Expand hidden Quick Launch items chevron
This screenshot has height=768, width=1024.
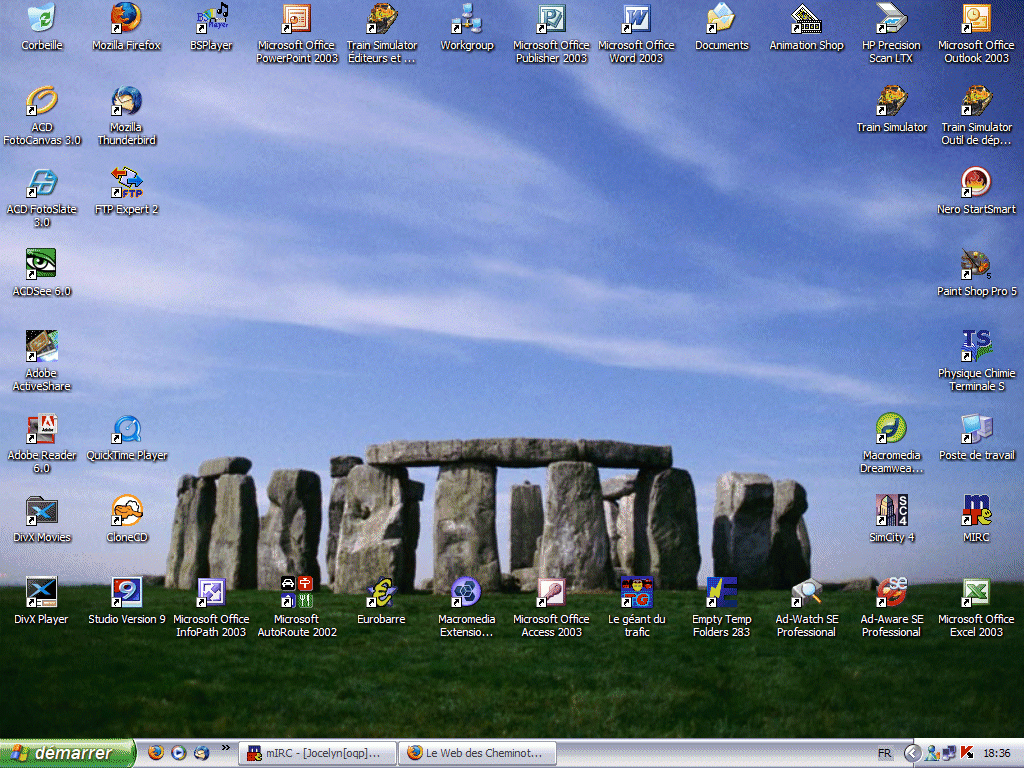coord(226,748)
